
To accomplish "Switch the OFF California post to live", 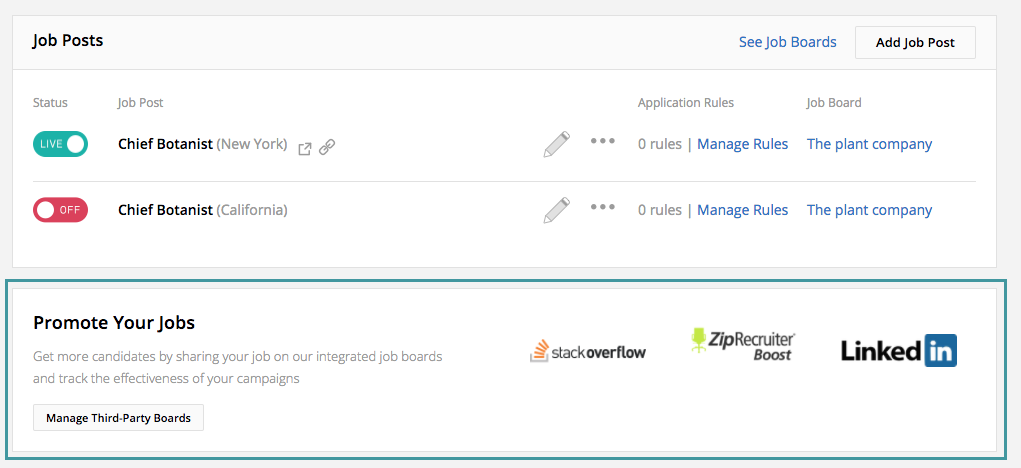I will click(x=61, y=210).
